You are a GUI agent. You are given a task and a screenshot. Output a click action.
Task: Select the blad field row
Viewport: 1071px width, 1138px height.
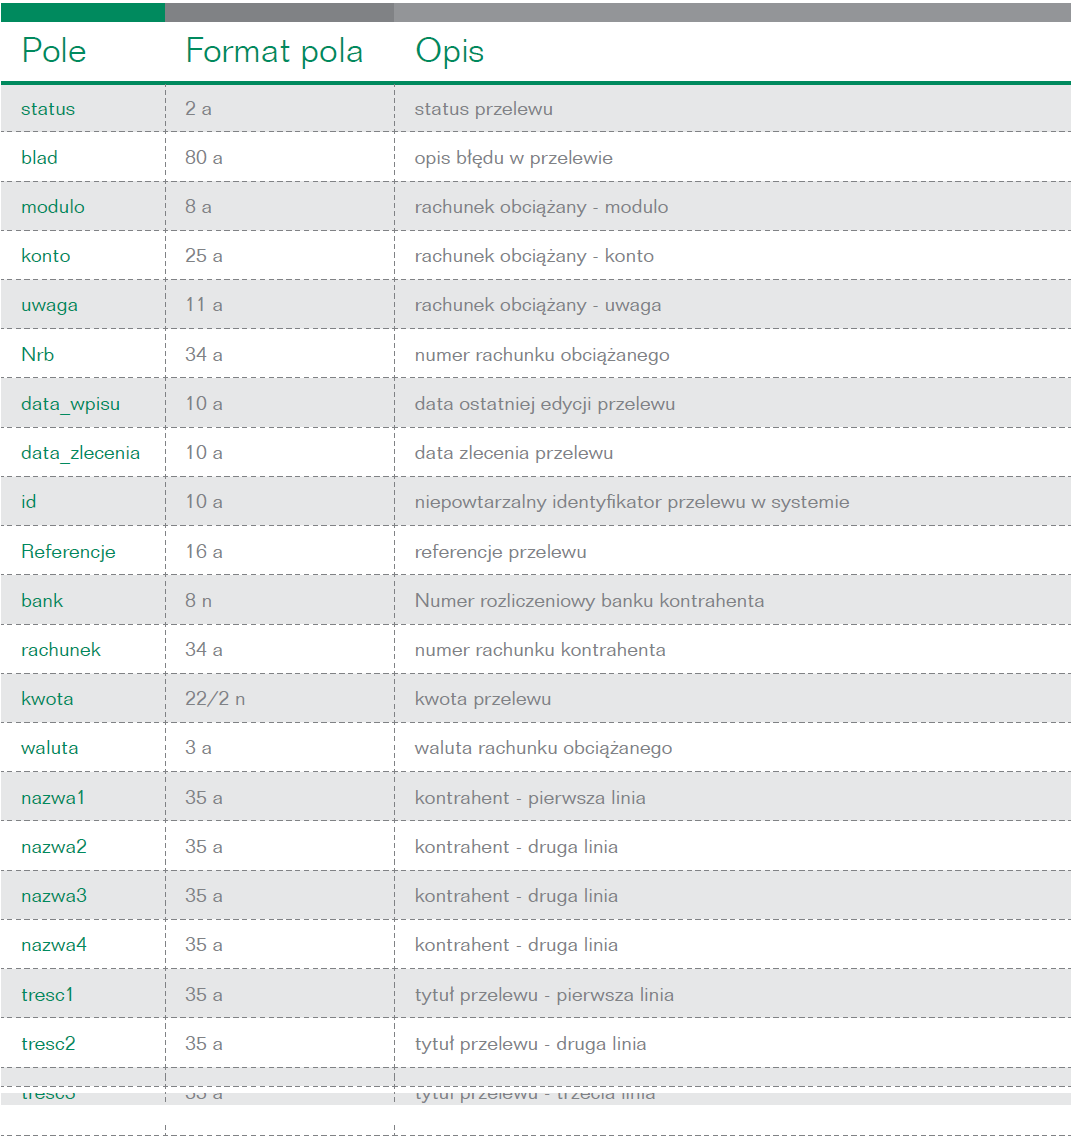pos(536,157)
